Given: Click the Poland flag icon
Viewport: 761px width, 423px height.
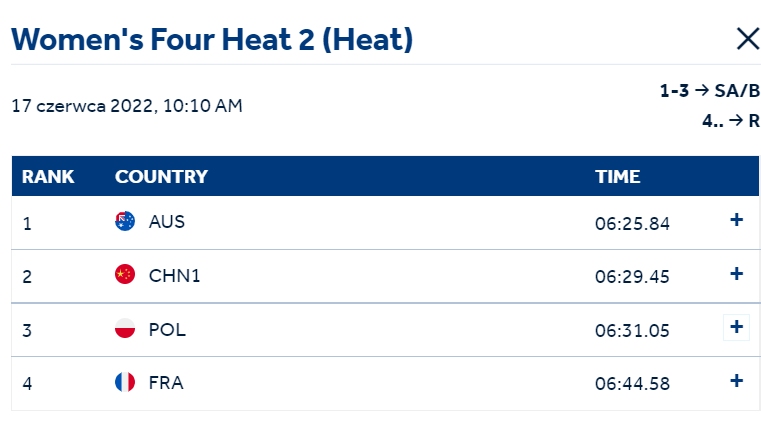Looking at the screenshot, I should tap(125, 328).
